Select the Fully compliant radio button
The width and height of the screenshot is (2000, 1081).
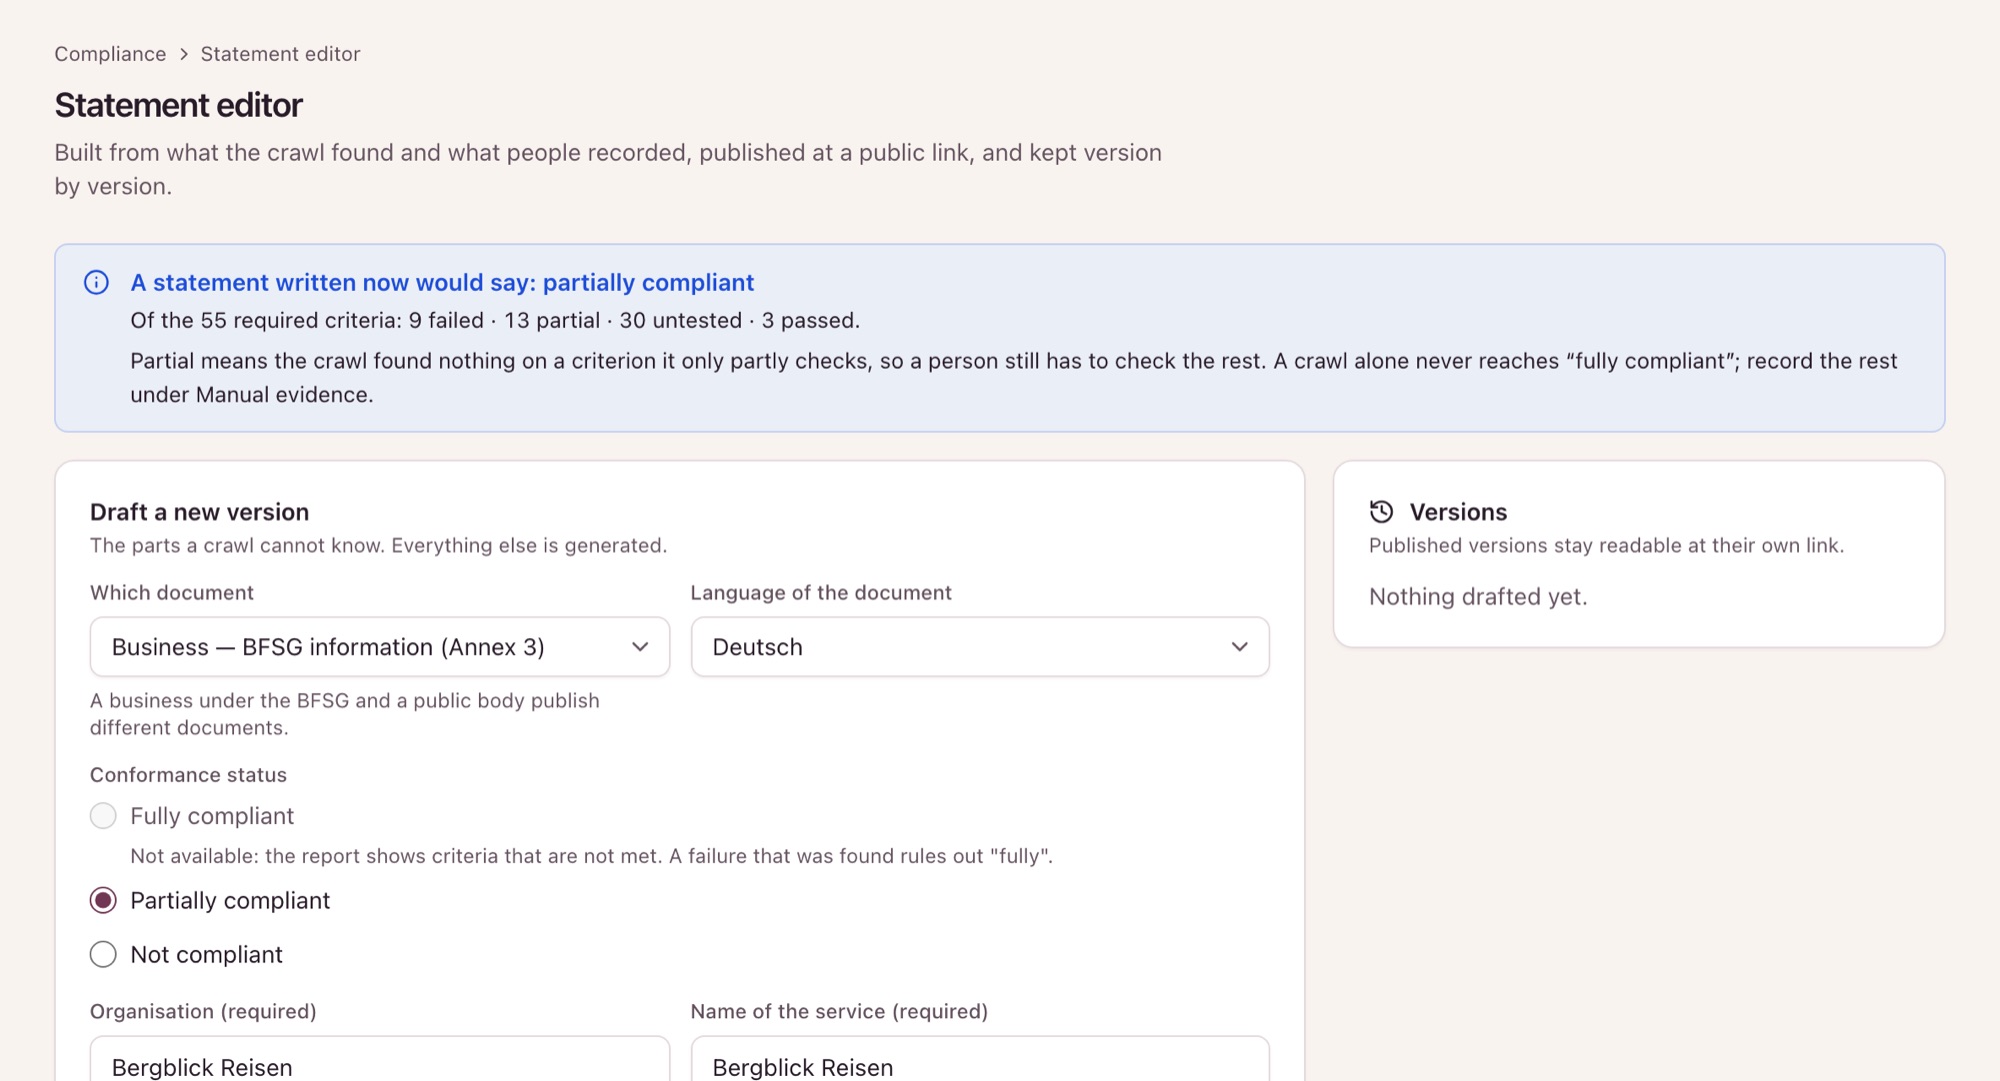tap(103, 816)
